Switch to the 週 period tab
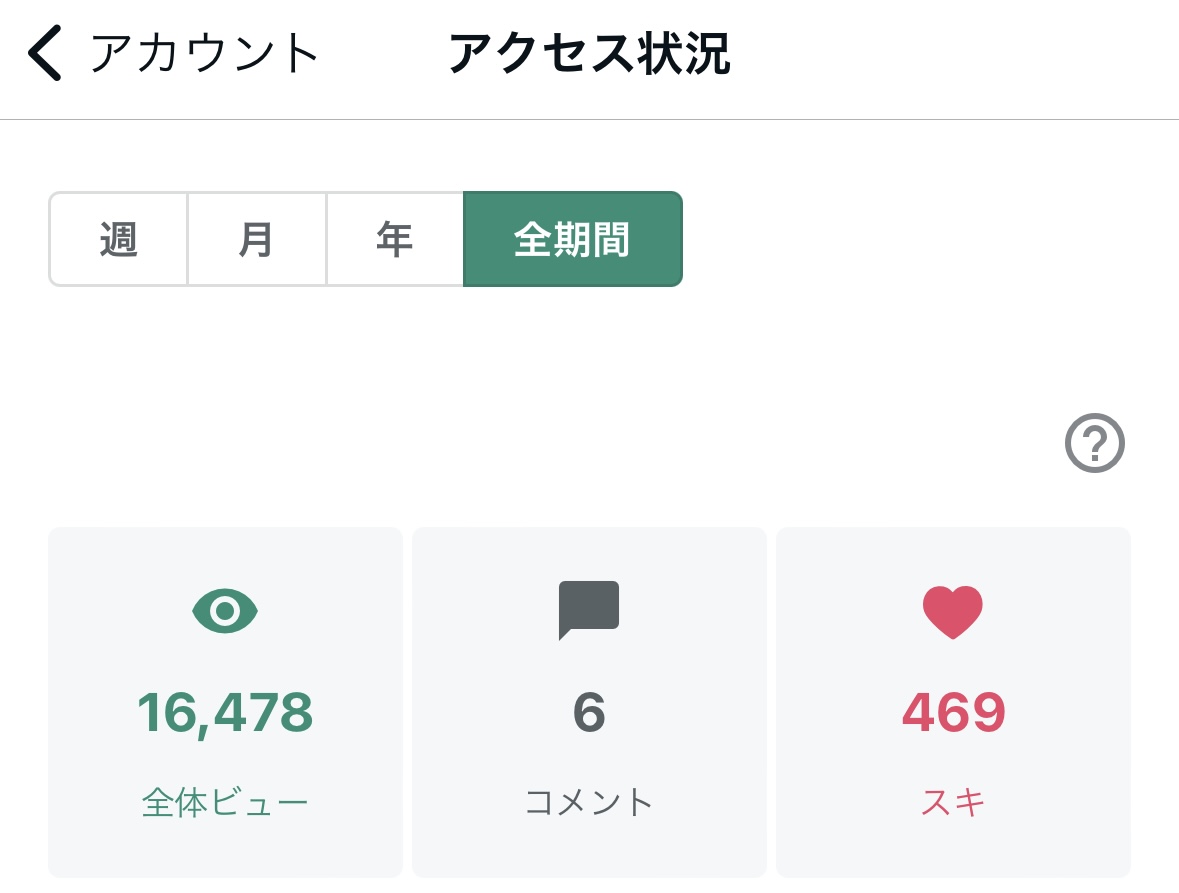The image size is (1179, 893). coord(119,239)
